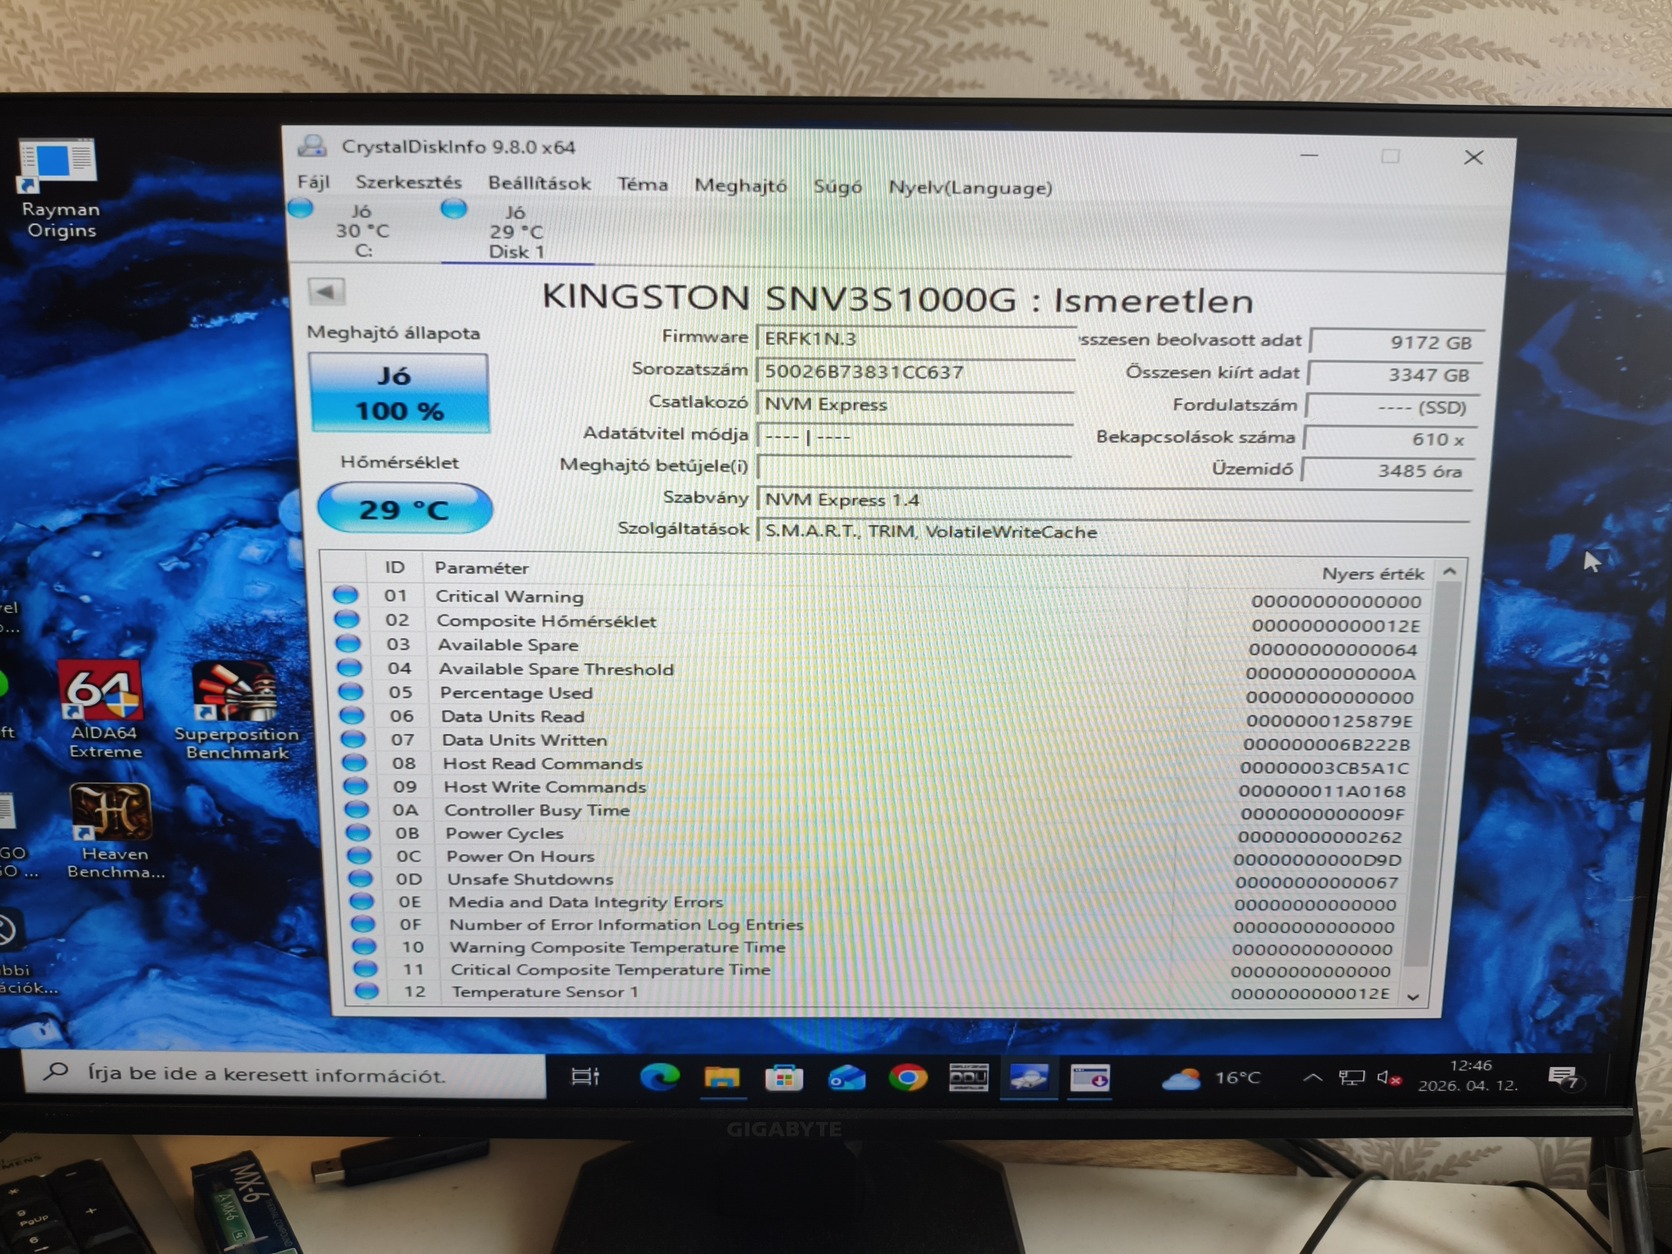
Task: Click the Task View icon on the taskbar
Action: (585, 1076)
